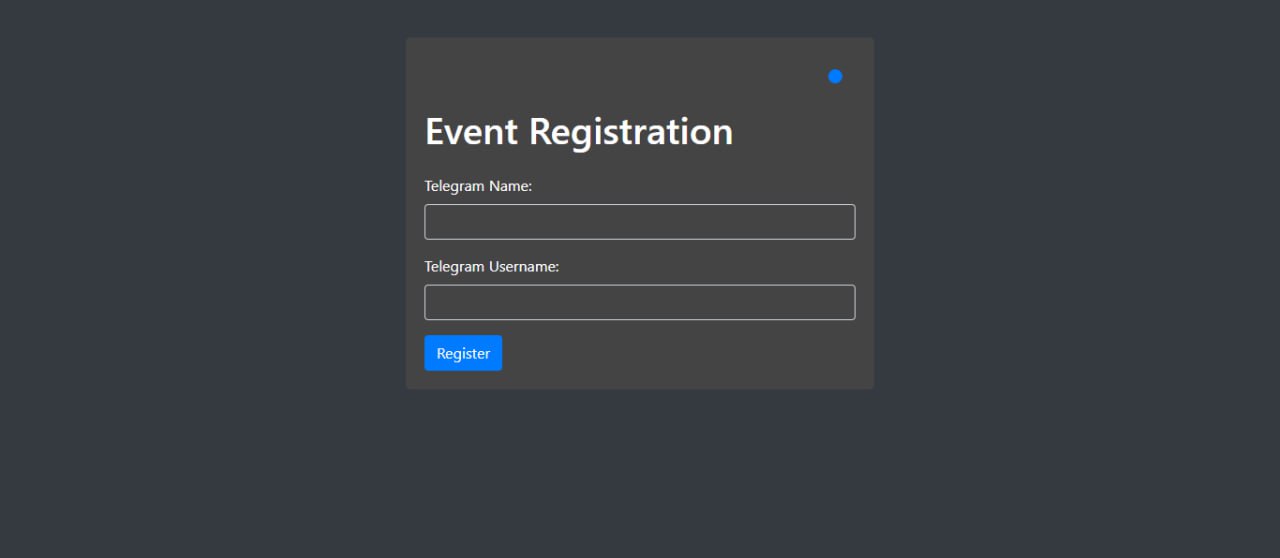Click the word "Name:" in the first label
The image size is (1280, 558).
click(510, 186)
